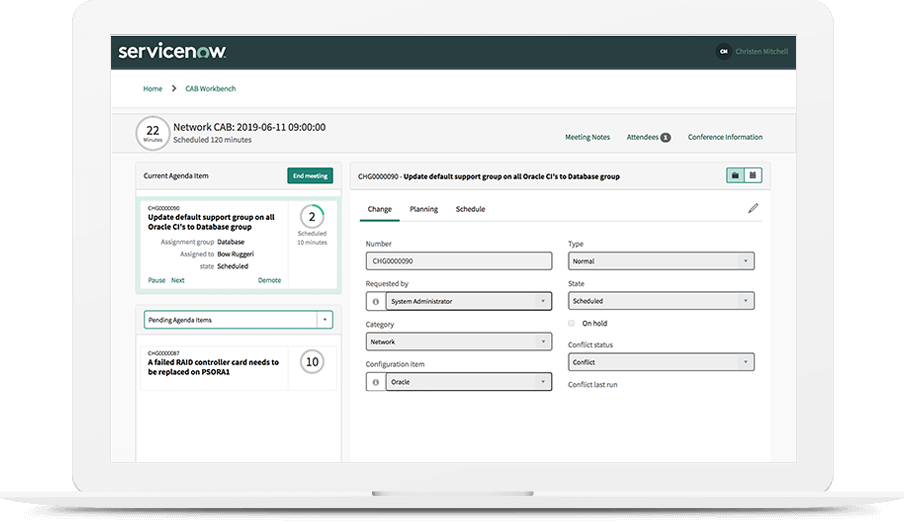Click the agenda item 2 minute timer

pos(312,217)
